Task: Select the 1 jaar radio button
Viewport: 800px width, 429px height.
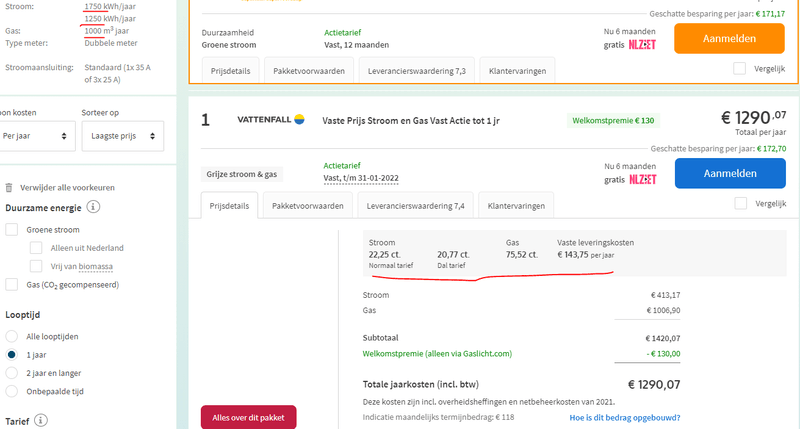Action: coord(11,355)
